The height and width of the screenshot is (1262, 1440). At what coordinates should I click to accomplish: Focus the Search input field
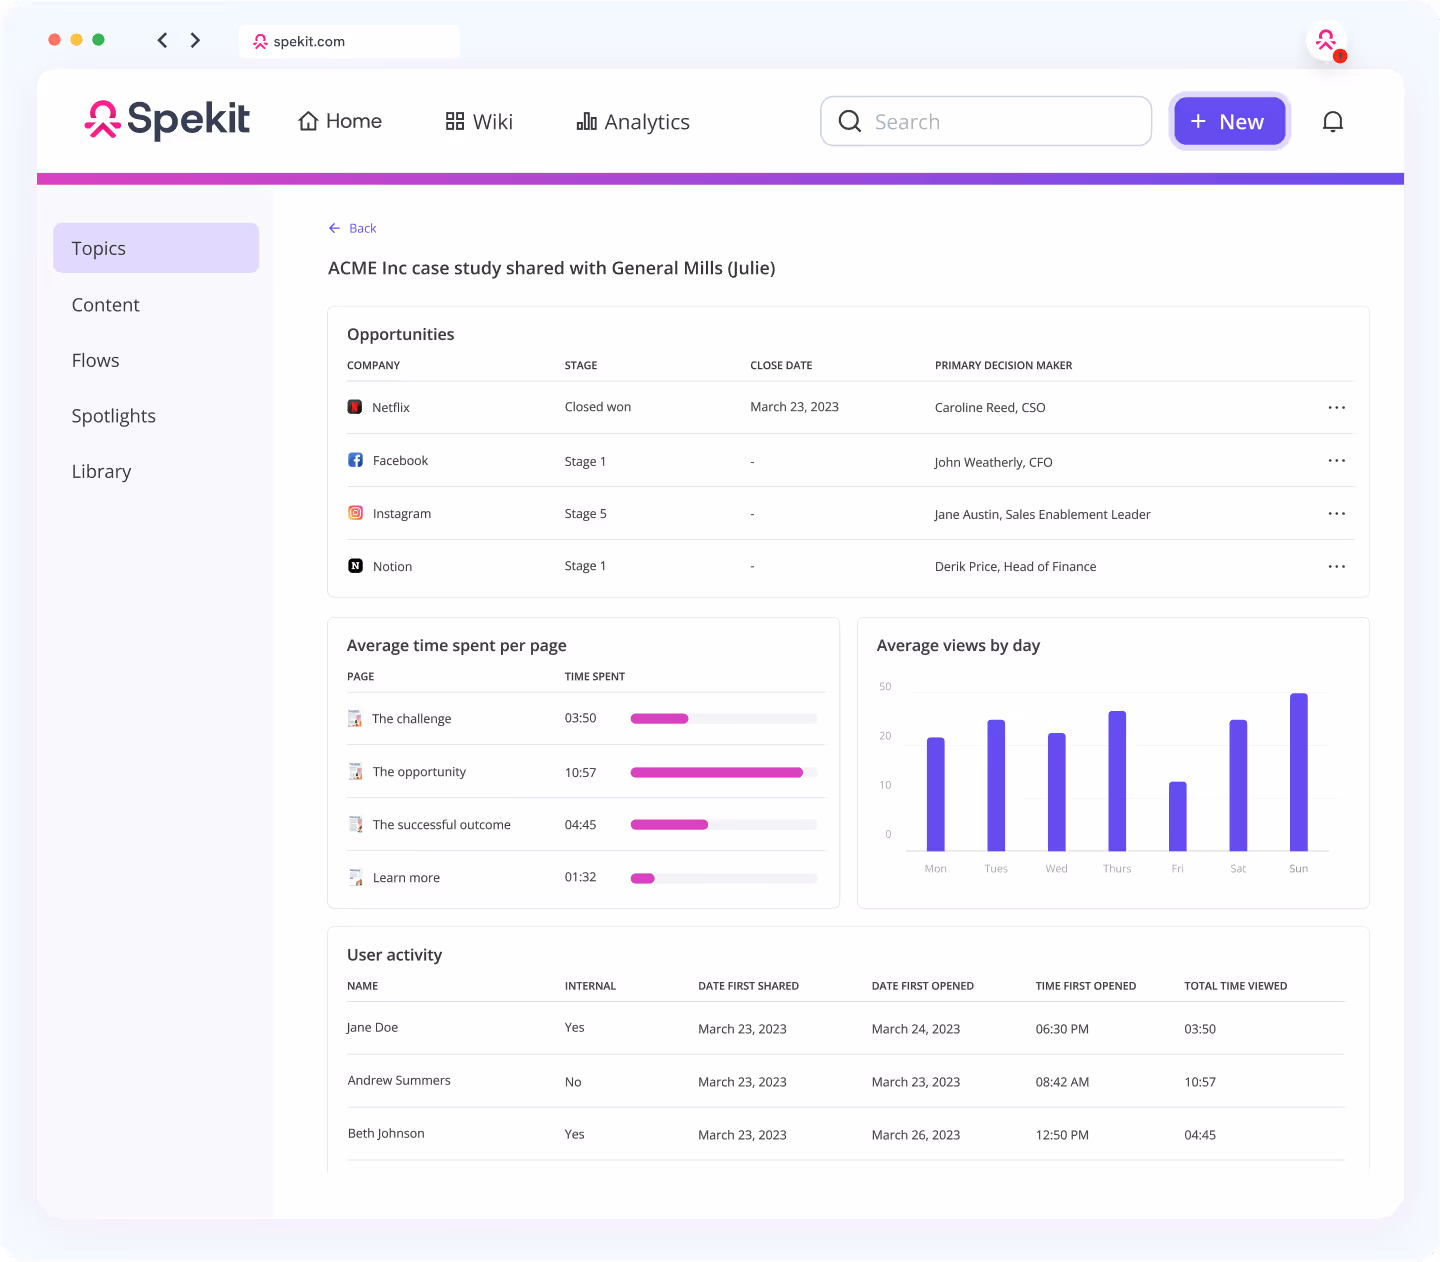pos(986,121)
